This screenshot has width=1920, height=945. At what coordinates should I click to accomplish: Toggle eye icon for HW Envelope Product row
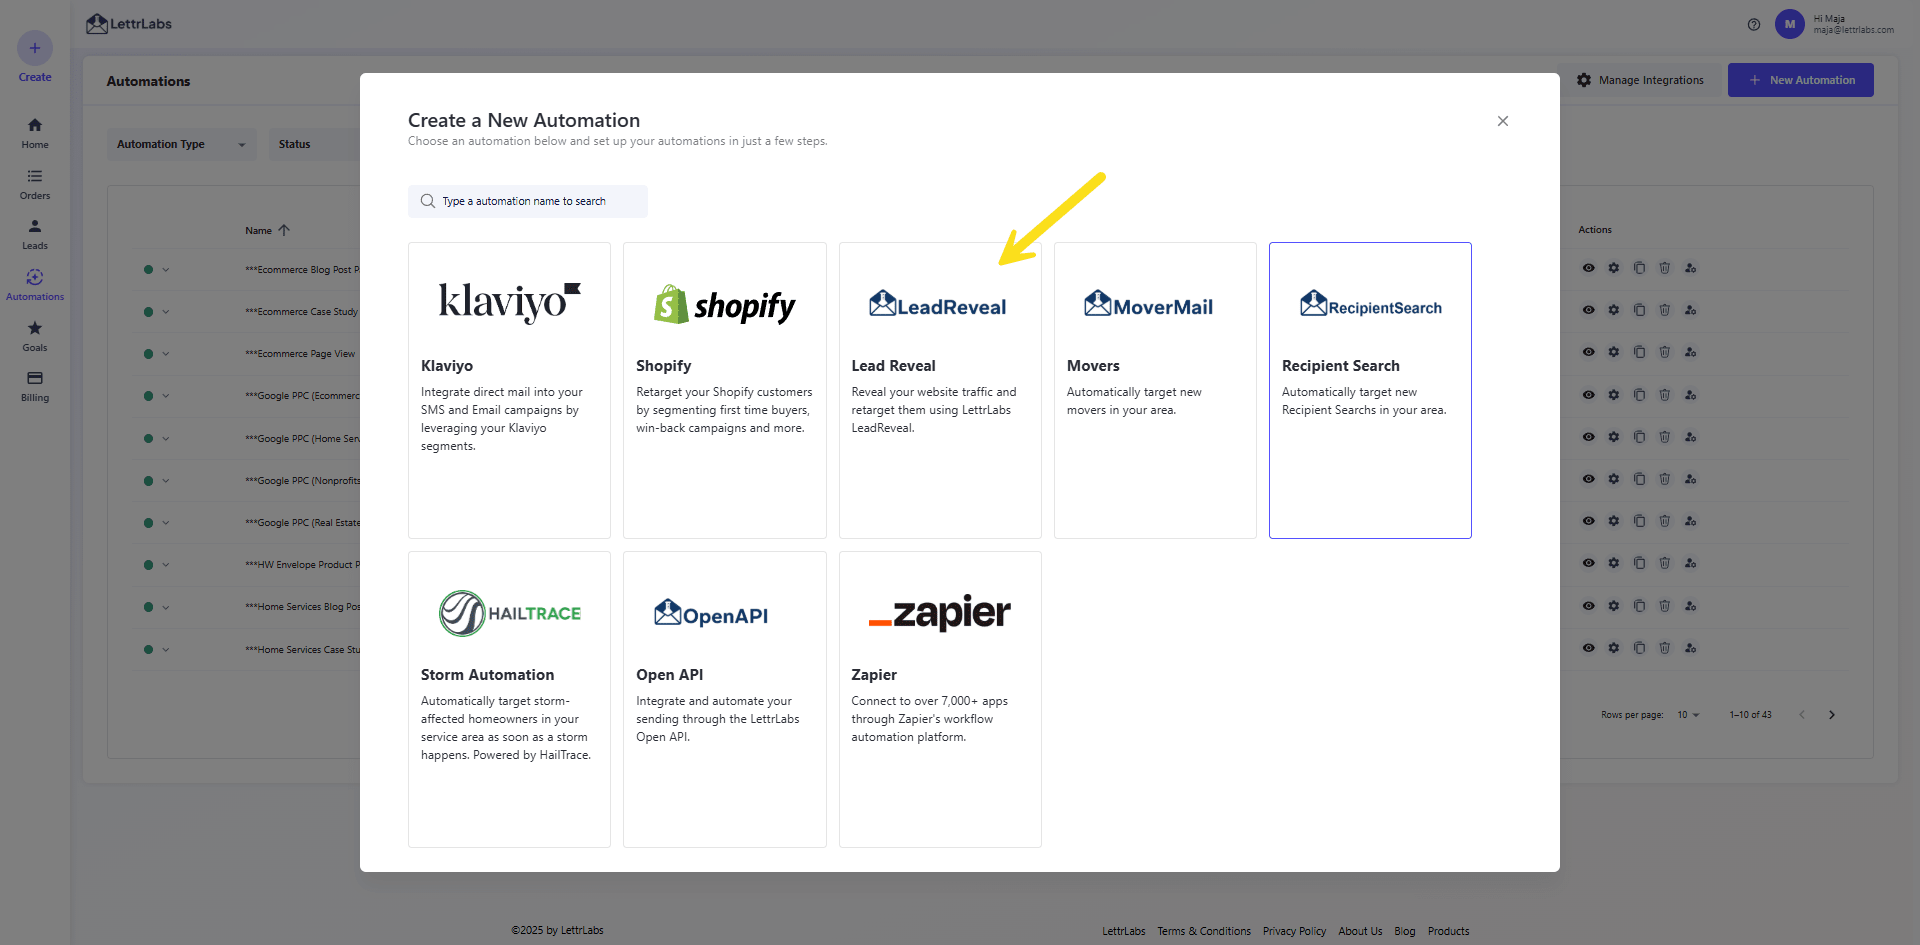coord(1588,563)
